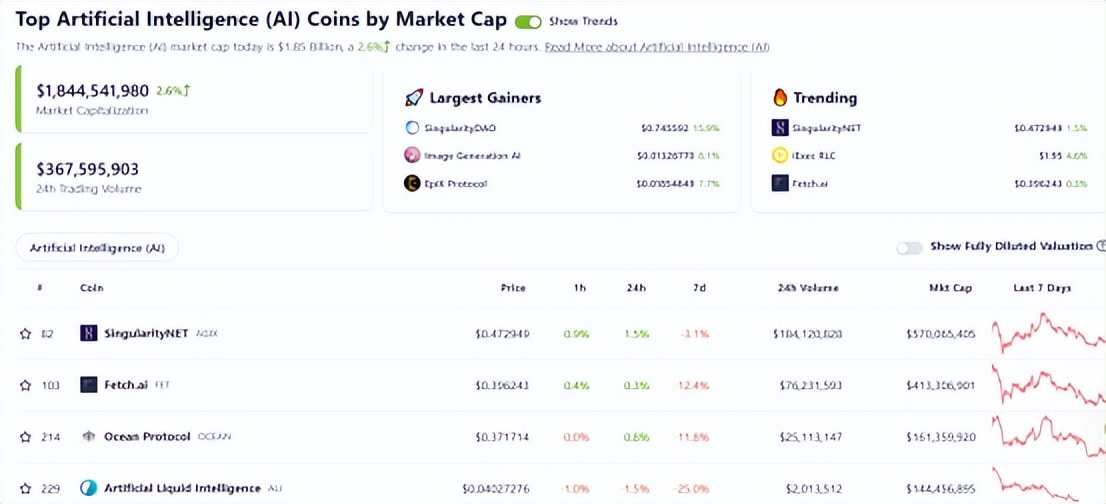Sort coins by Mkt Cap header

click(950, 288)
